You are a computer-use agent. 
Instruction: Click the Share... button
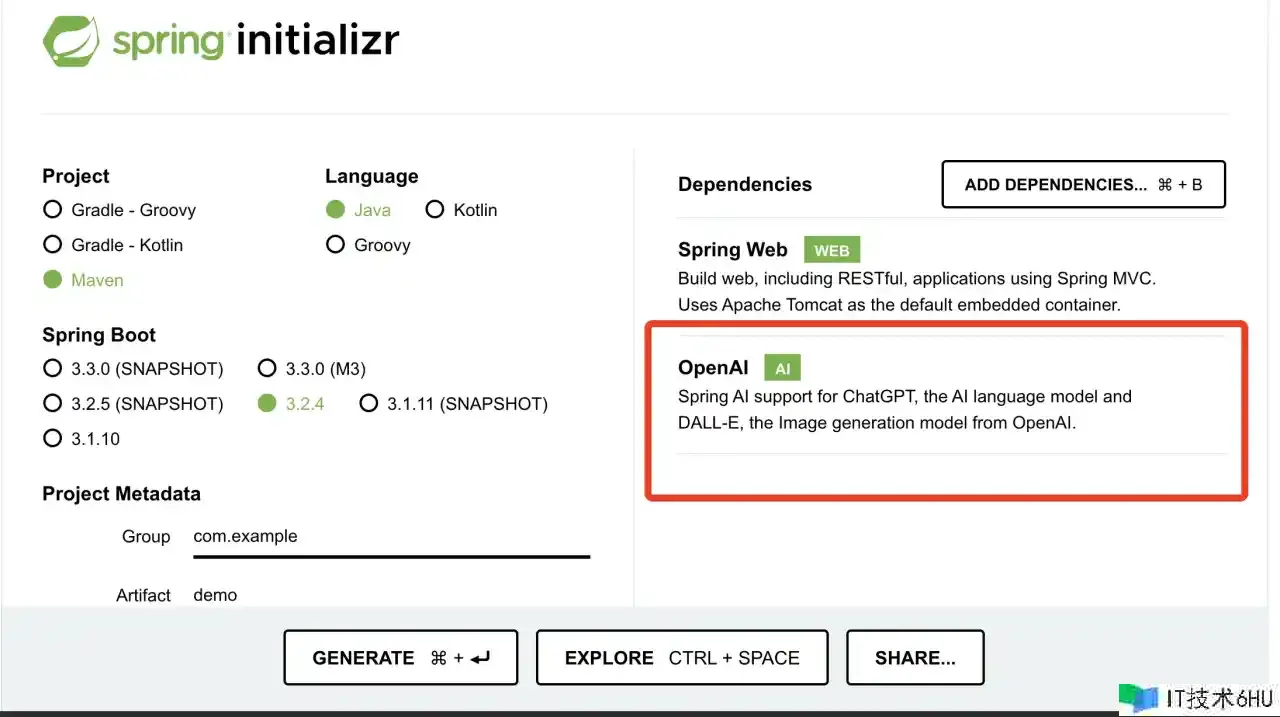pyautogui.click(x=915, y=657)
